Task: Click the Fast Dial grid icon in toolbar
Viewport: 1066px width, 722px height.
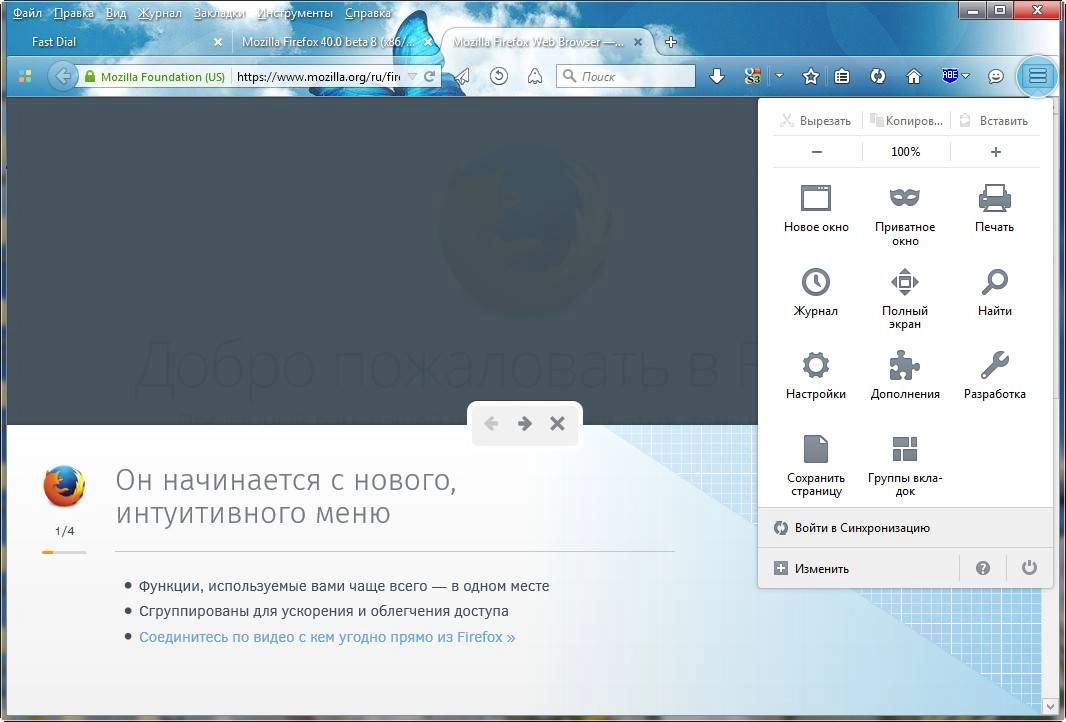Action: [x=25, y=77]
